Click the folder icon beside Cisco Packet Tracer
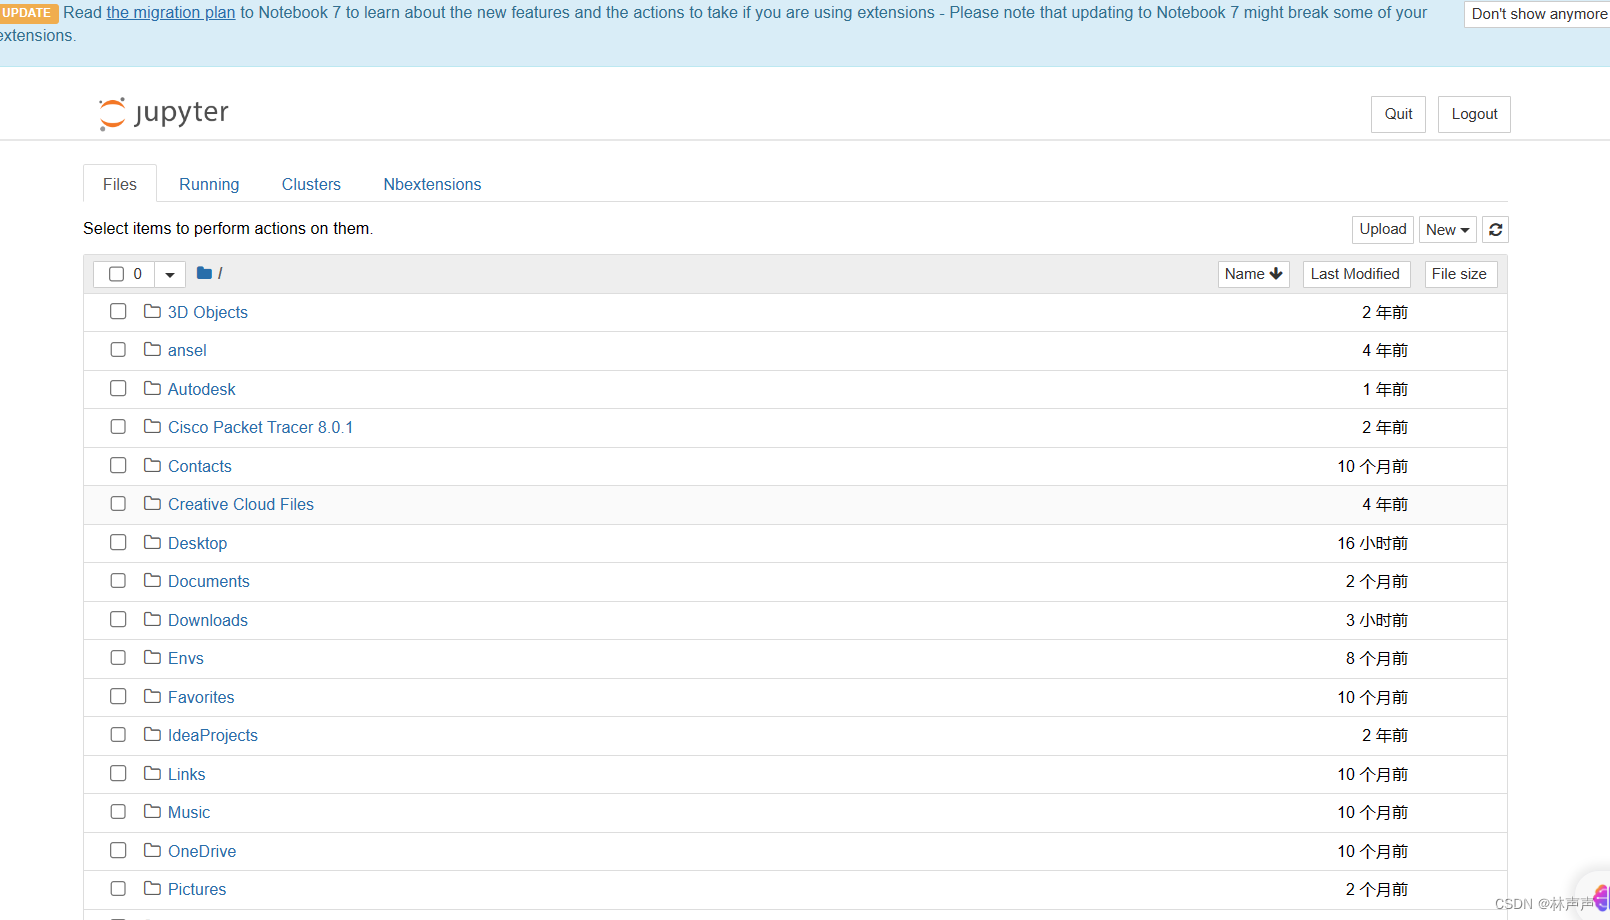The image size is (1610, 920). pos(152,426)
